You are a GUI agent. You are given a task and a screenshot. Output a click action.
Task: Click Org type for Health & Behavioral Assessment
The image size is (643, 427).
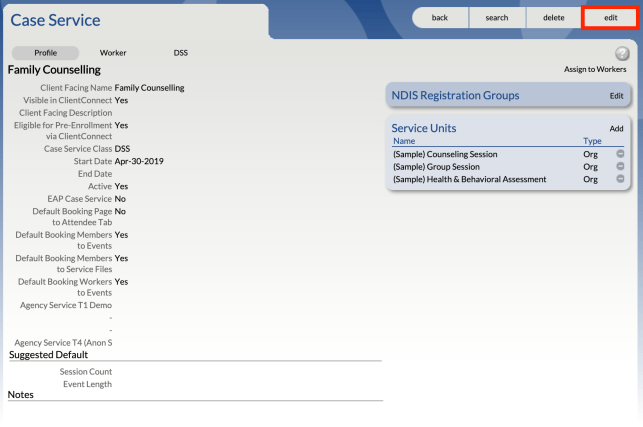(591, 179)
